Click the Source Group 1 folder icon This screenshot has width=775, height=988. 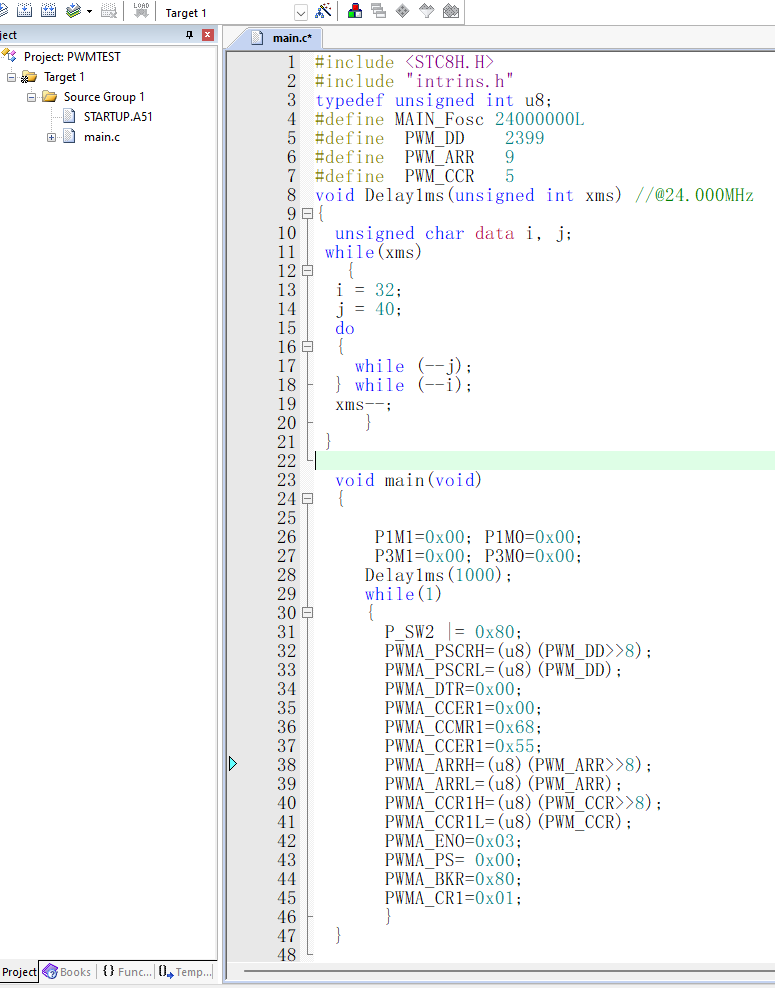tap(50, 96)
